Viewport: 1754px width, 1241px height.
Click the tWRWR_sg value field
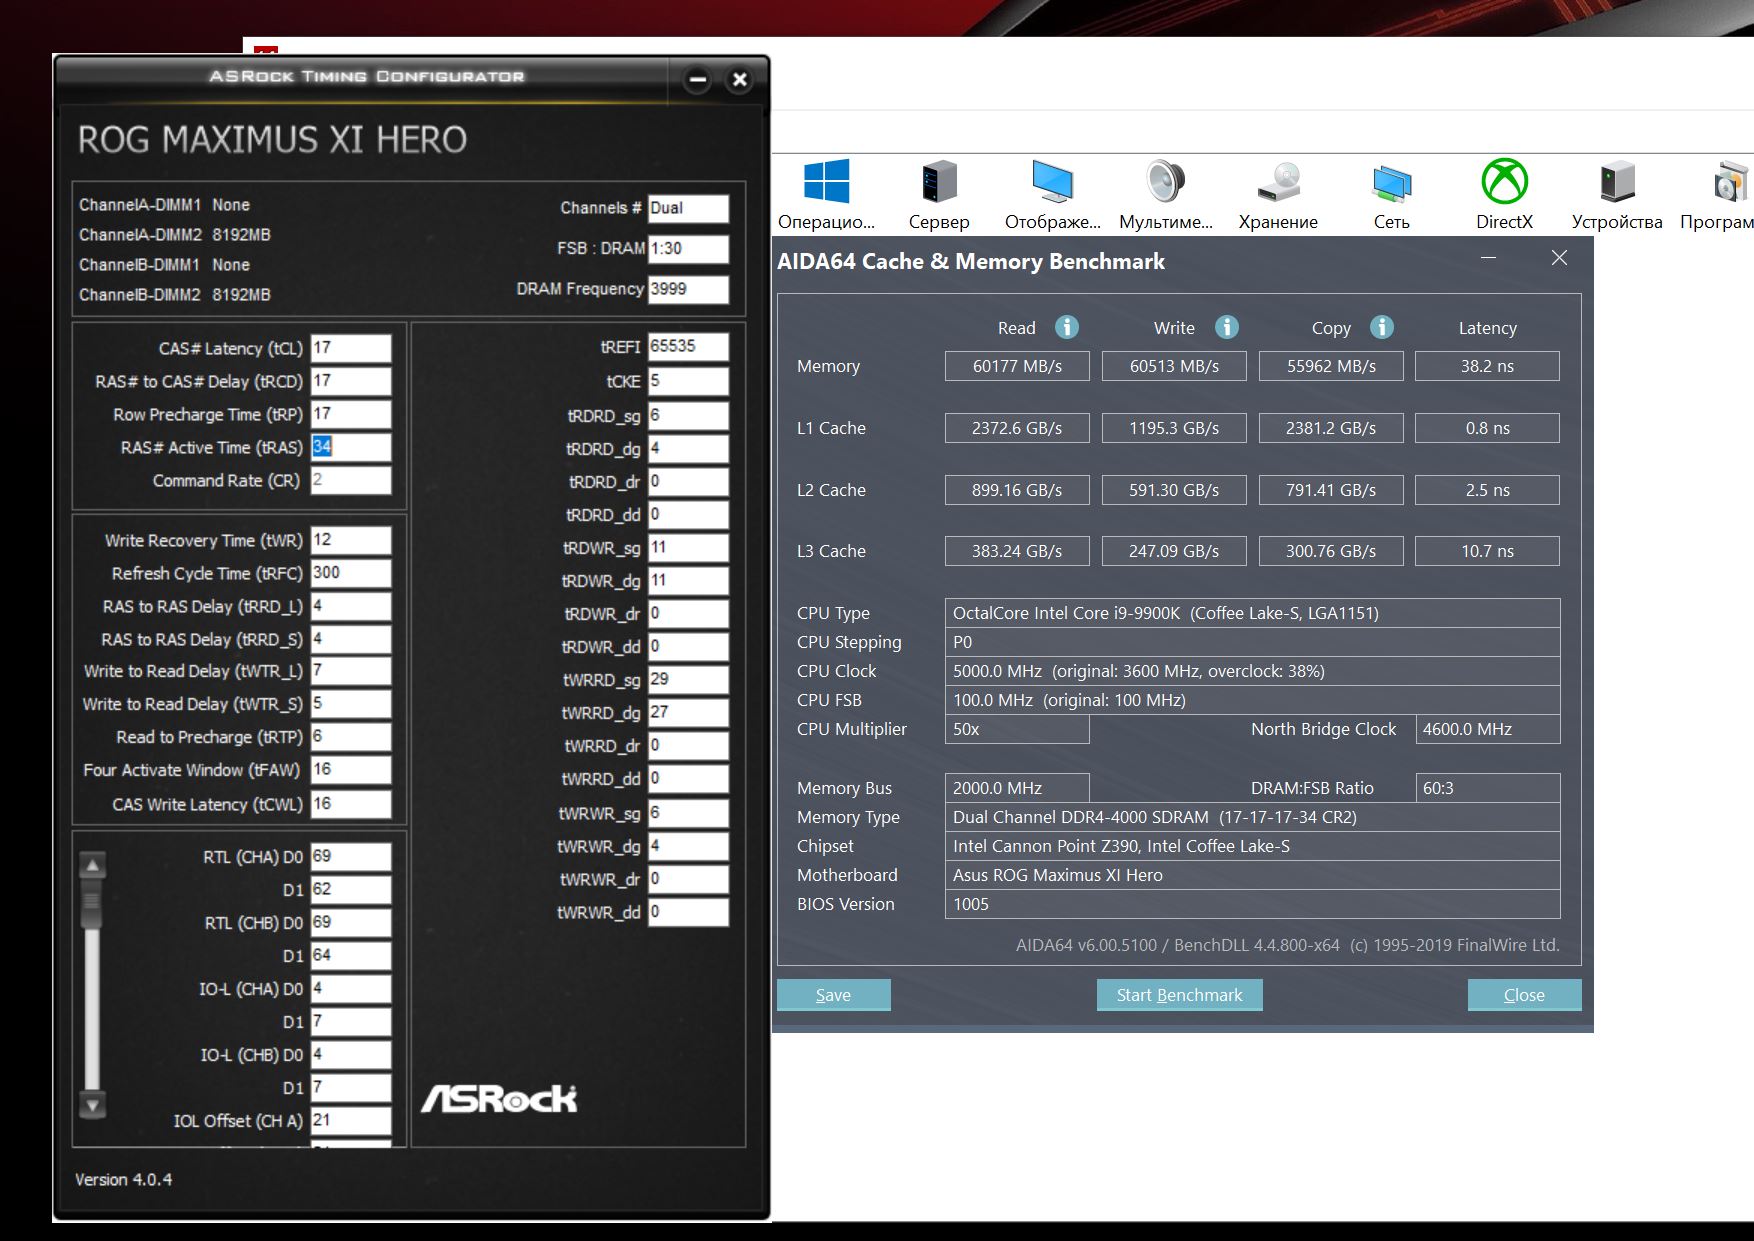[x=689, y=813]
